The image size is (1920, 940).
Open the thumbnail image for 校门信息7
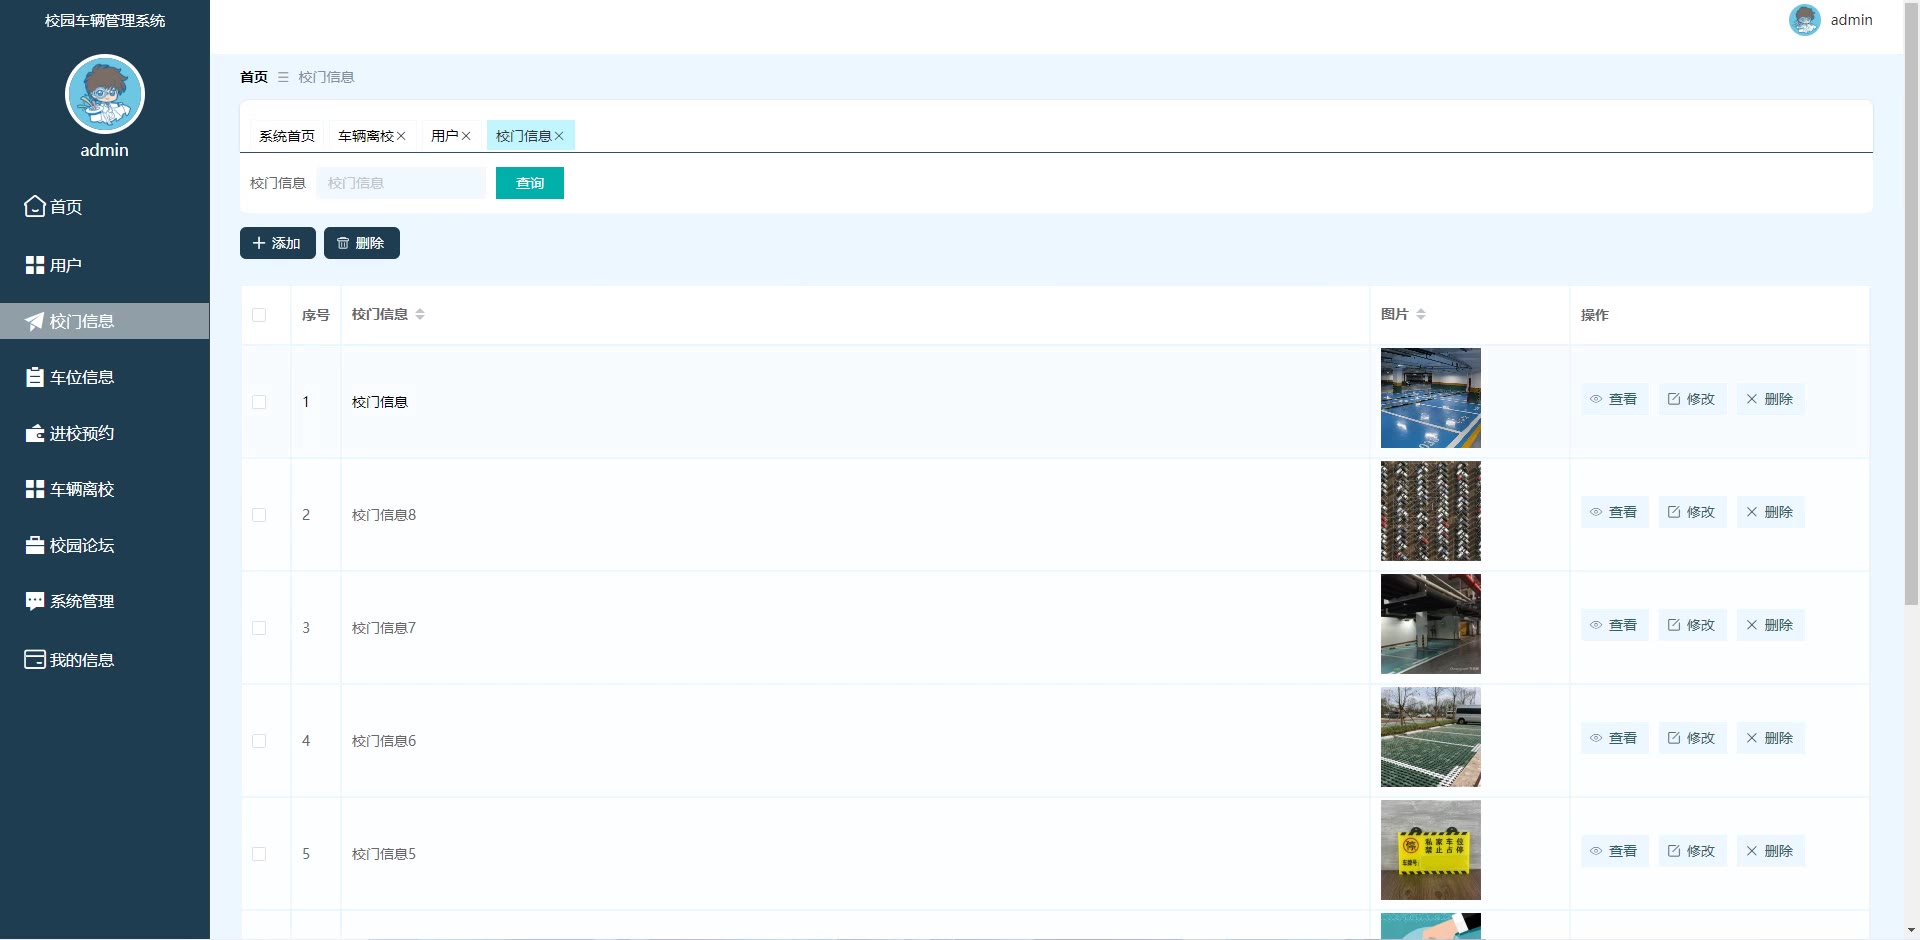[1431, 624]
